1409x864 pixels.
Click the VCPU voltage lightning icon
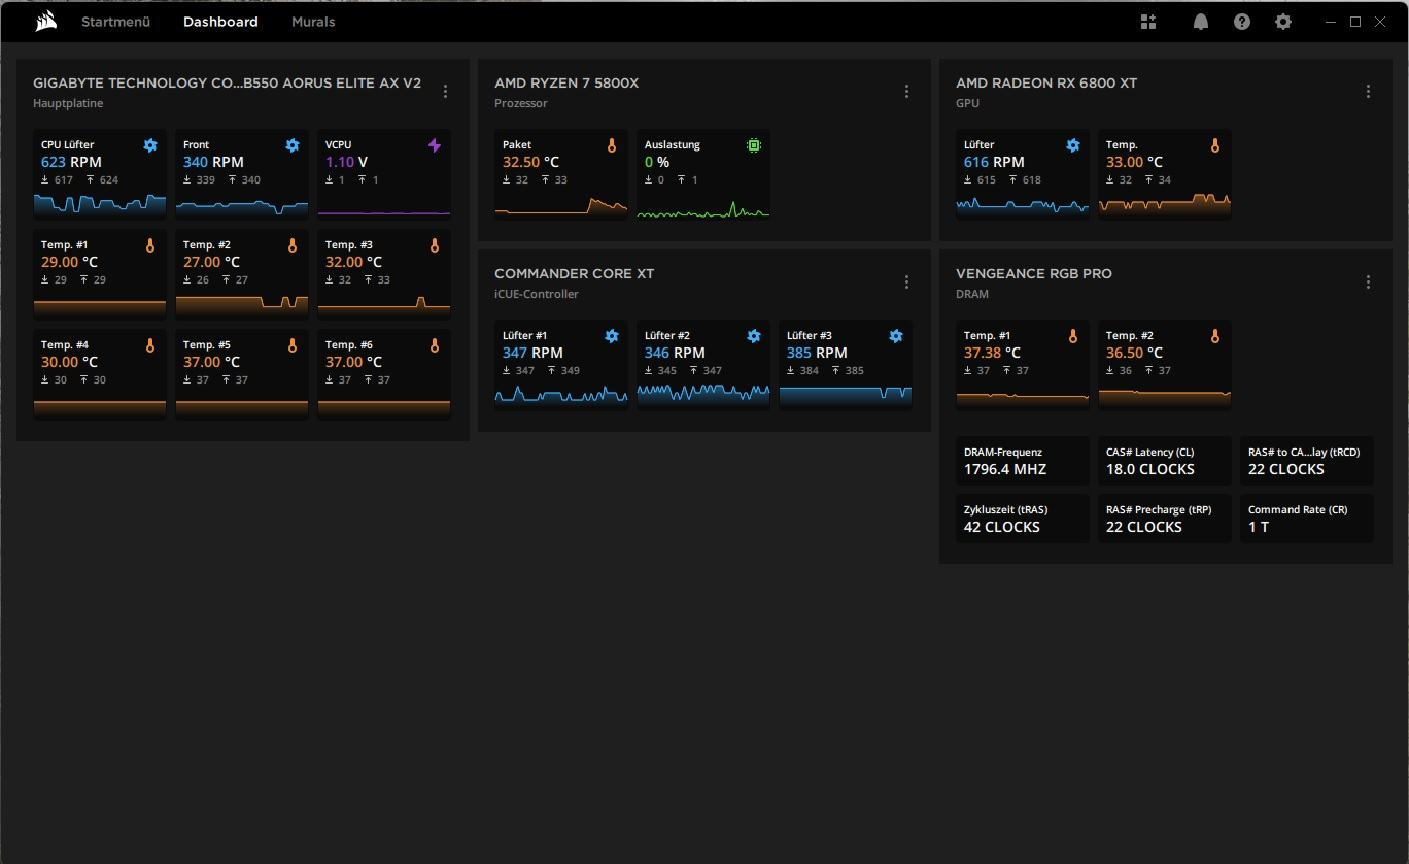click(434, 145)
